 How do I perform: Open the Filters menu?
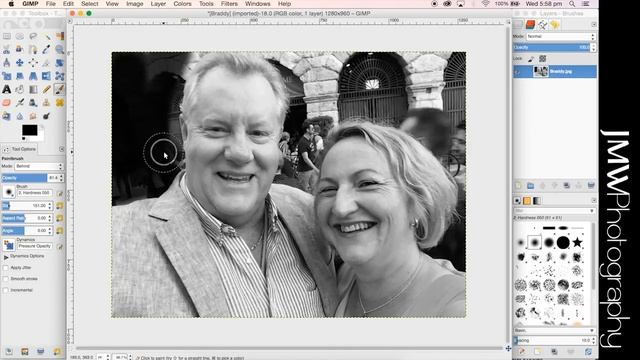click(x=229, y=4)
